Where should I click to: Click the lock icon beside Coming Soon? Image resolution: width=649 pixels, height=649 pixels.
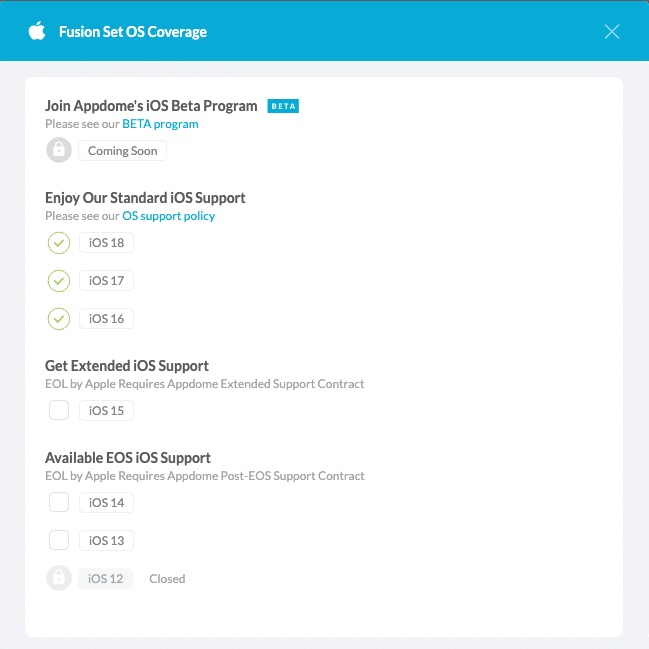[59, 150]
